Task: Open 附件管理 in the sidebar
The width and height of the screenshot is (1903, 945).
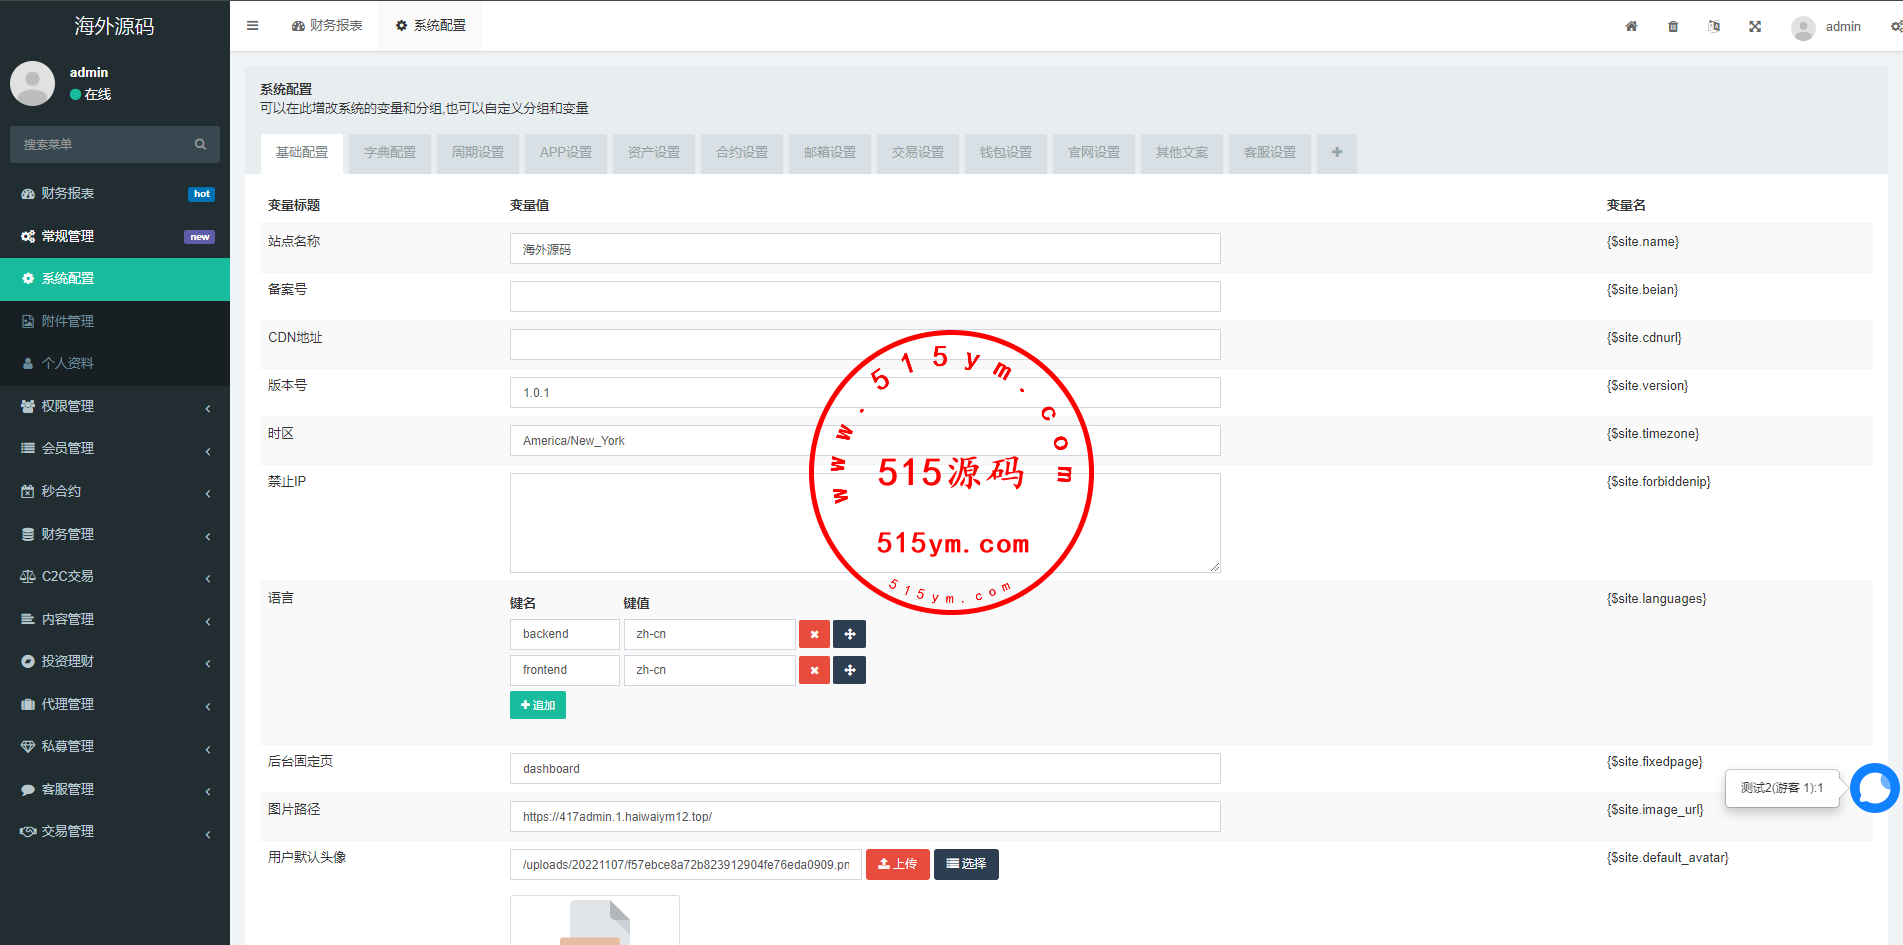Action: 68,321
